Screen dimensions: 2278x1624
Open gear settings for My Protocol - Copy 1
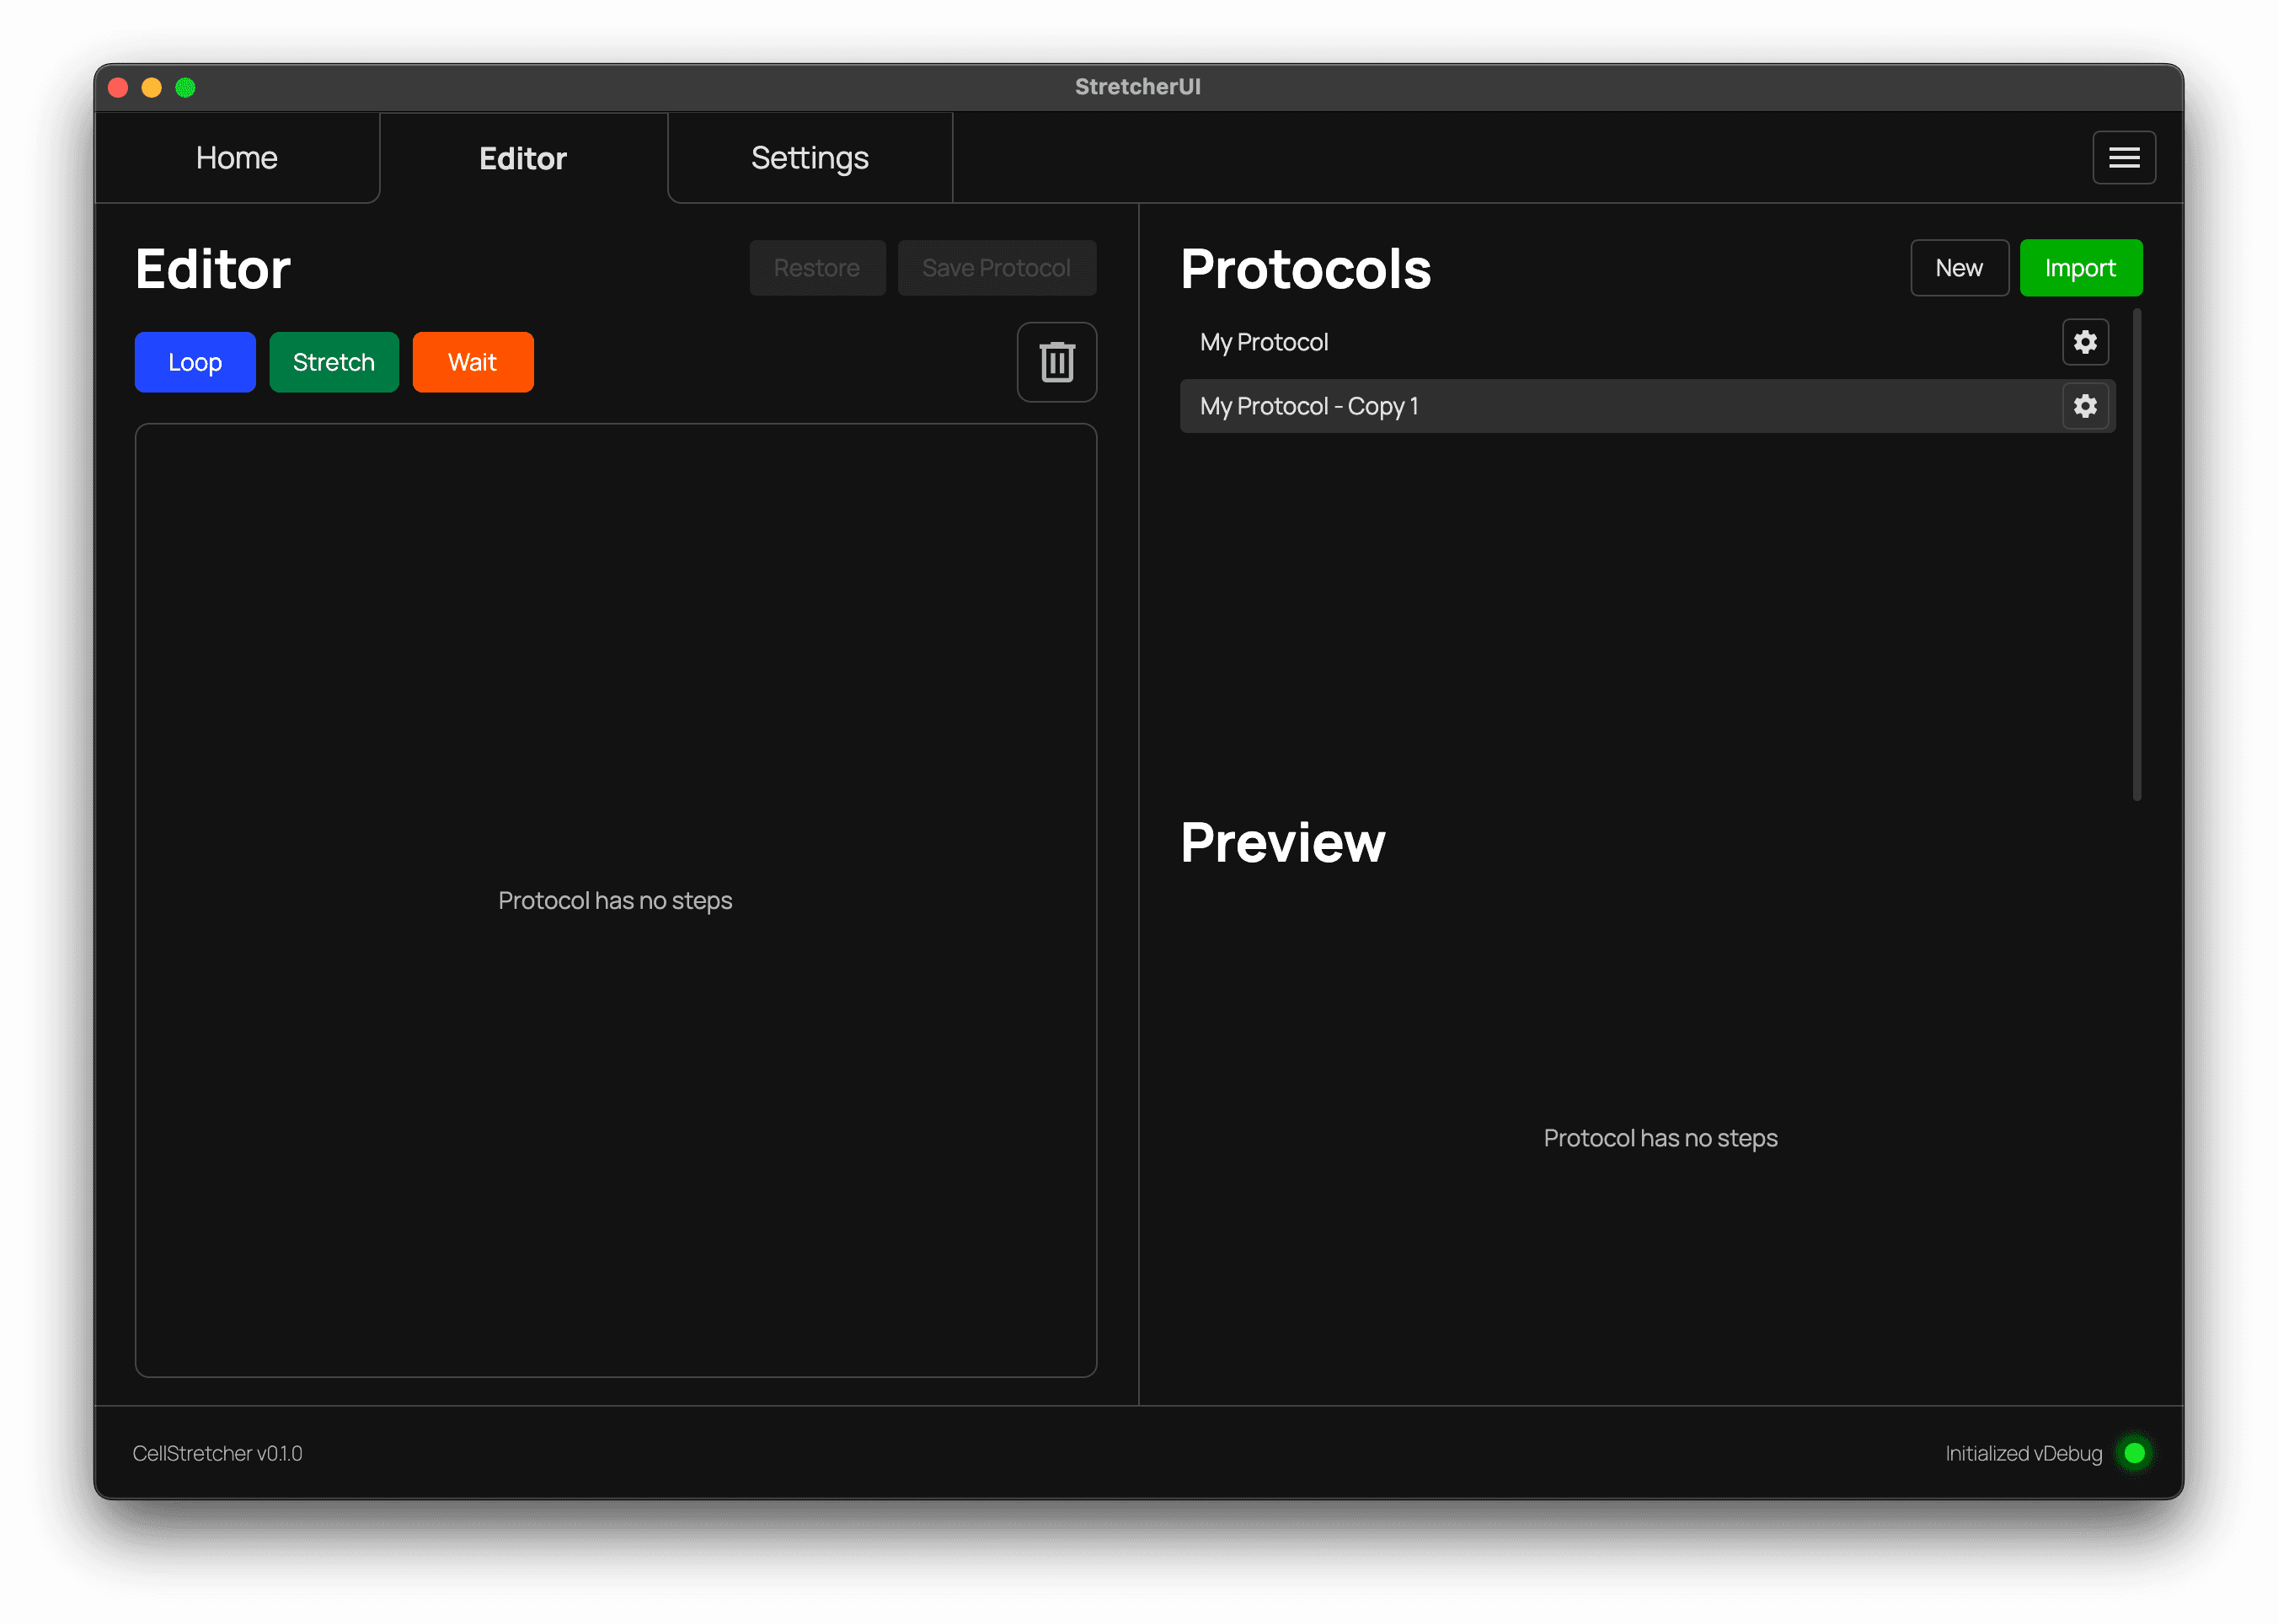pos(2084,406)
